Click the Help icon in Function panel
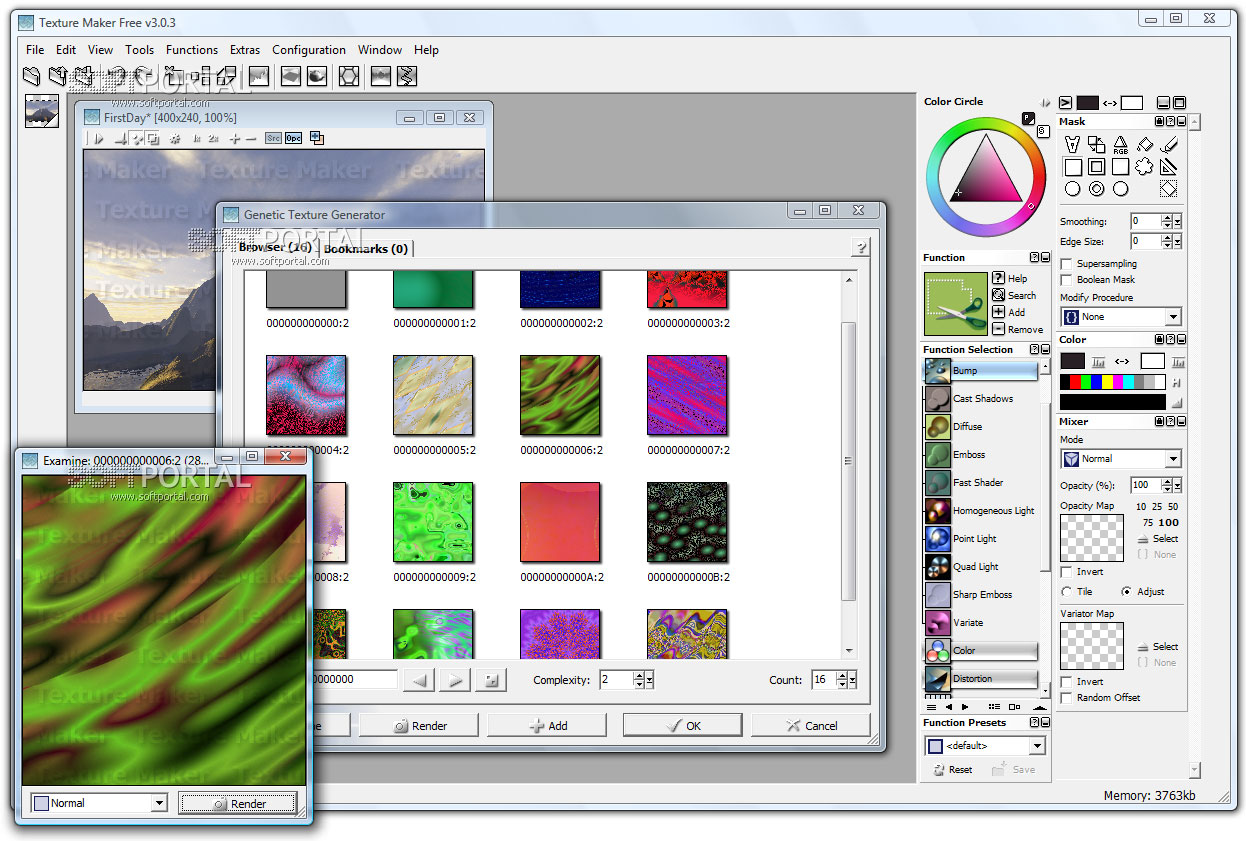This screenshot has height=841, width=1246. 998,278
